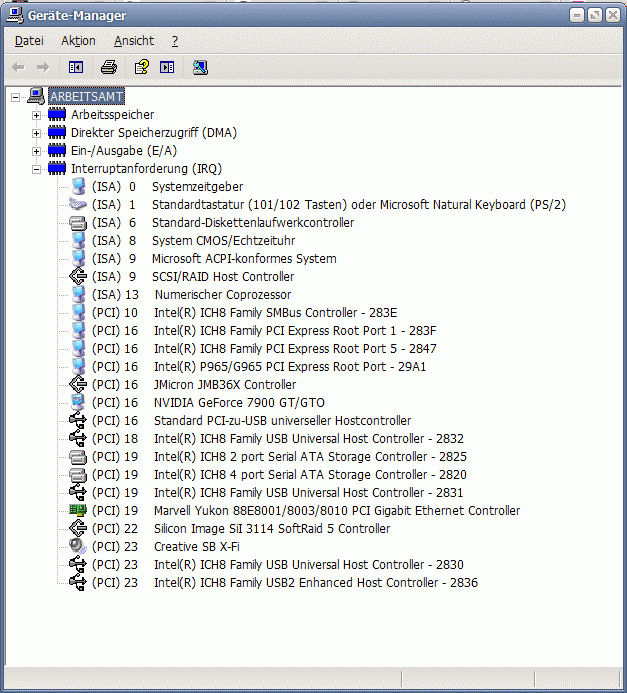
Task: Click storage icon for 4 port Serial ATA
Action: click(x=78, y=475)
